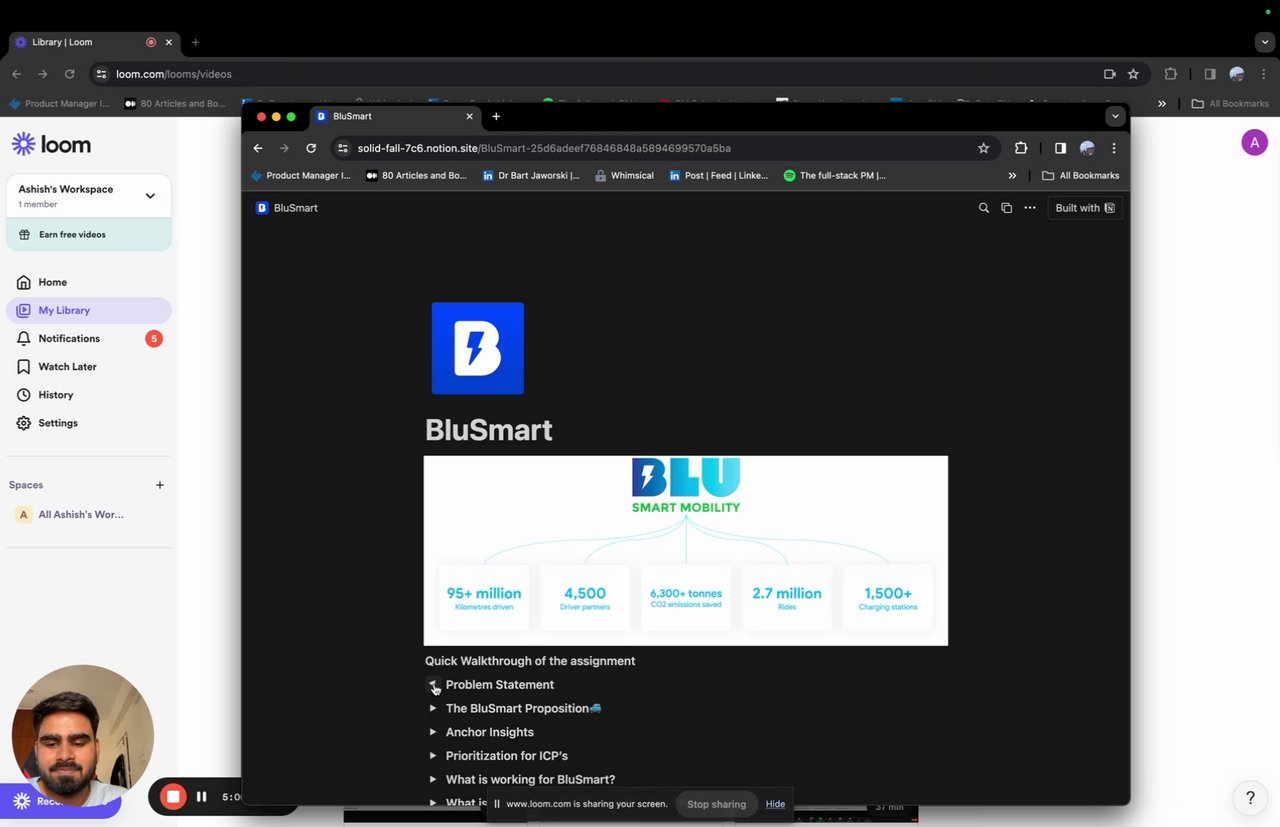
Task: Click the Chrome profile avatar in BluSmart window
Action: click(x=1087, y=148)
